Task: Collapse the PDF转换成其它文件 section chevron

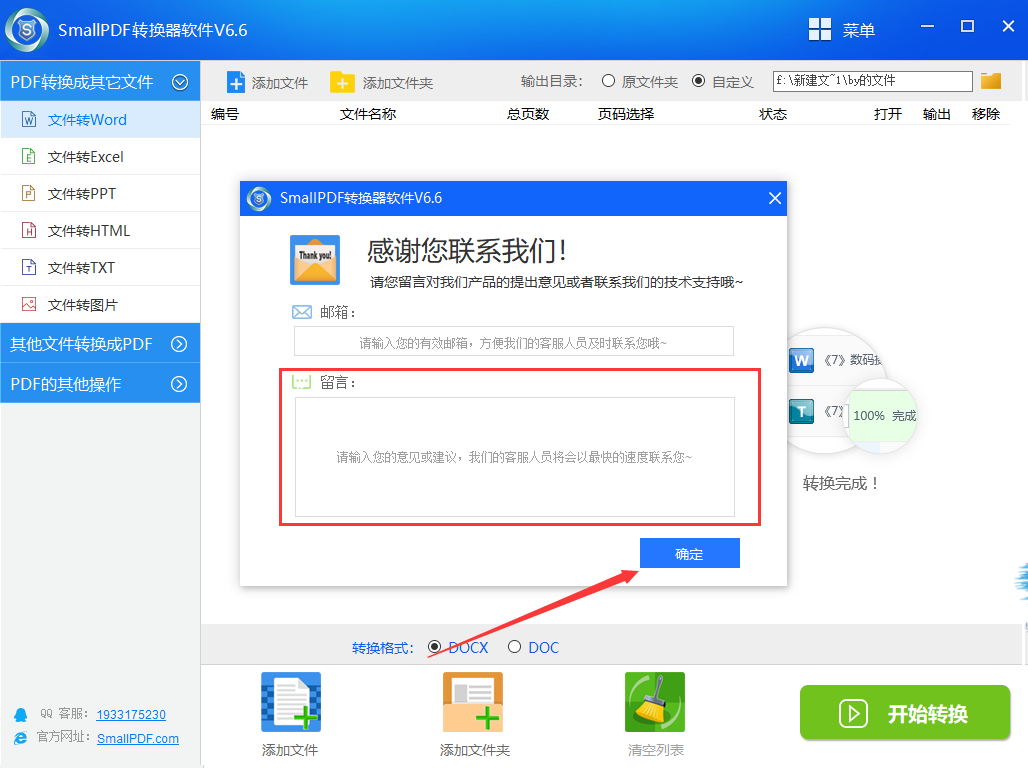Action: click(x=180, y=82)
